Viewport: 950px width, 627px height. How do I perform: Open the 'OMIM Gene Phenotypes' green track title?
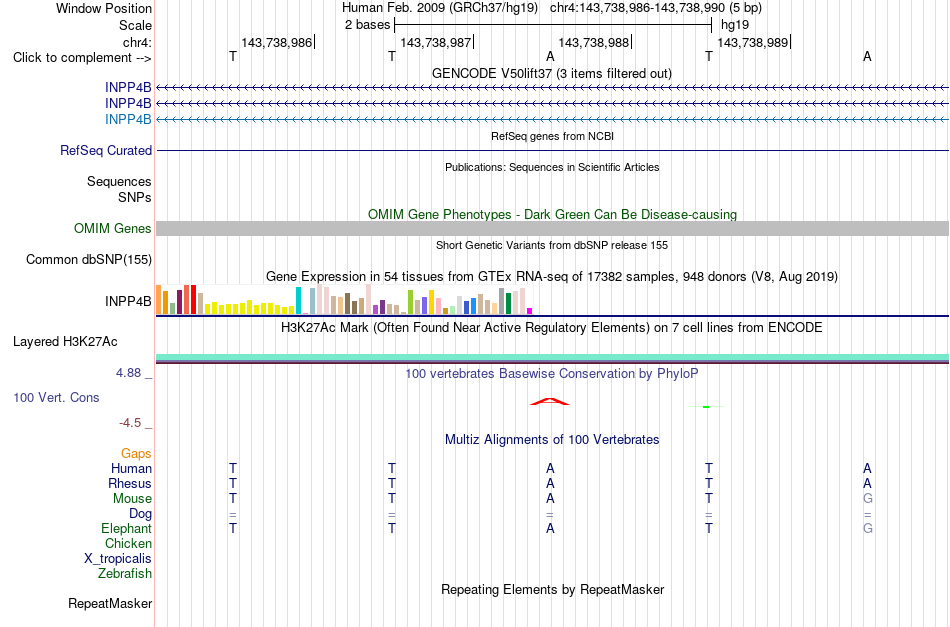point(552,214)
